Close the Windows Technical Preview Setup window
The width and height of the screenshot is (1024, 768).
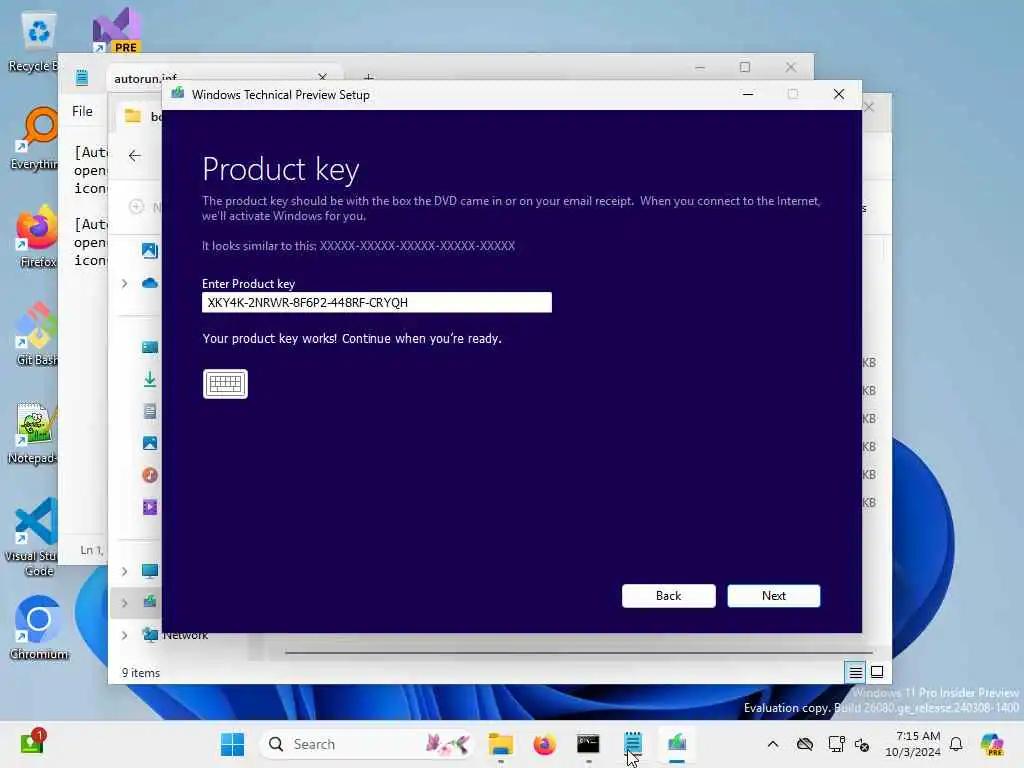click(839, 95)
